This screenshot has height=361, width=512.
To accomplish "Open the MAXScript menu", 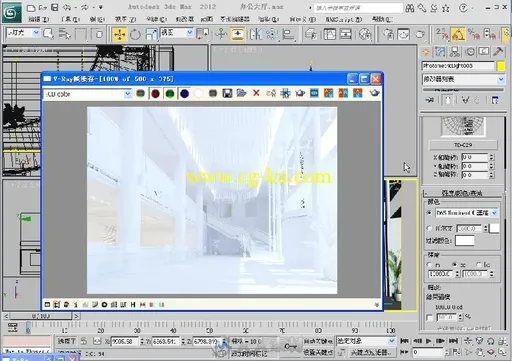I will tap(344, 19).
